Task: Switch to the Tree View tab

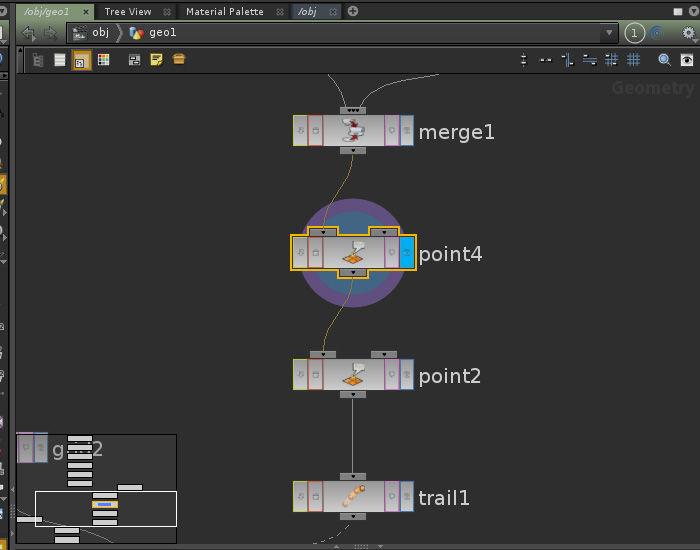Action: pyautogui.click(x=128, y=11)
